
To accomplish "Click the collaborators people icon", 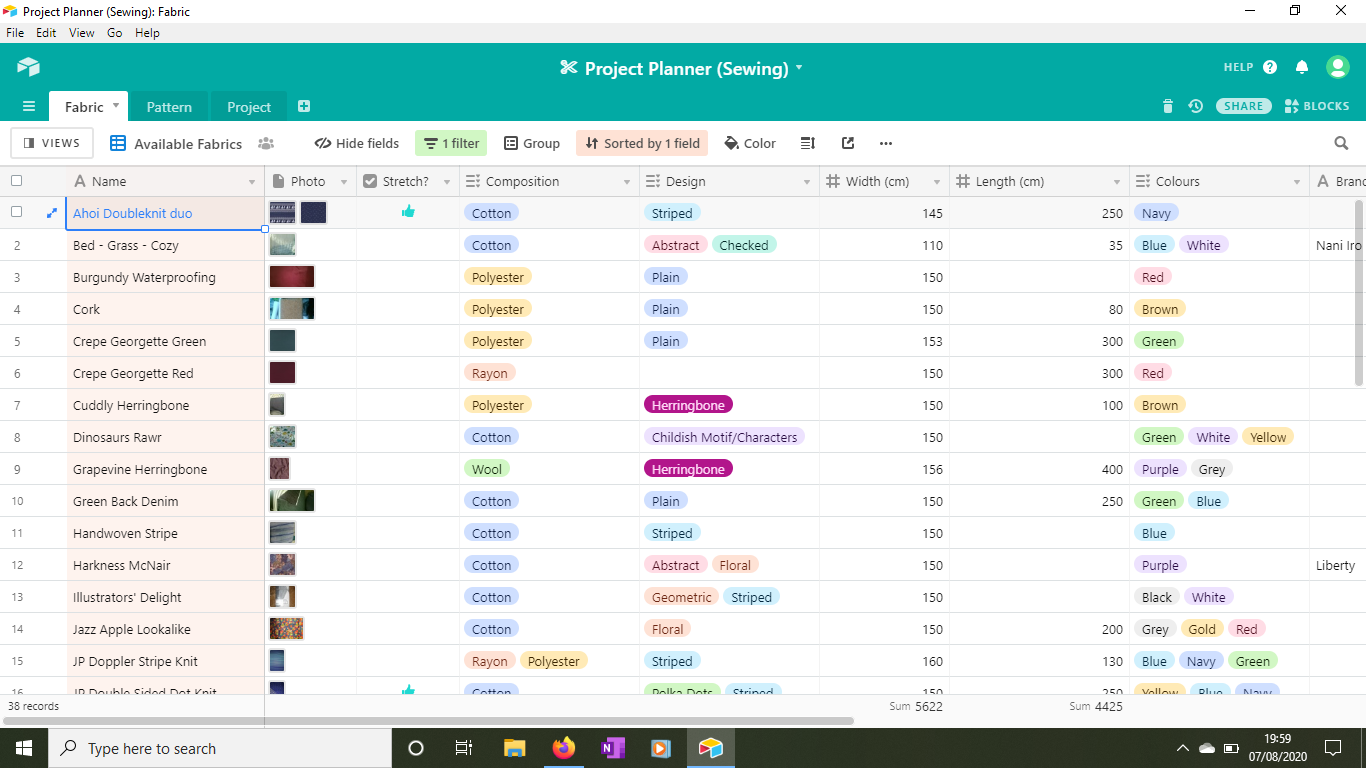I will click(x=266, y=143).
